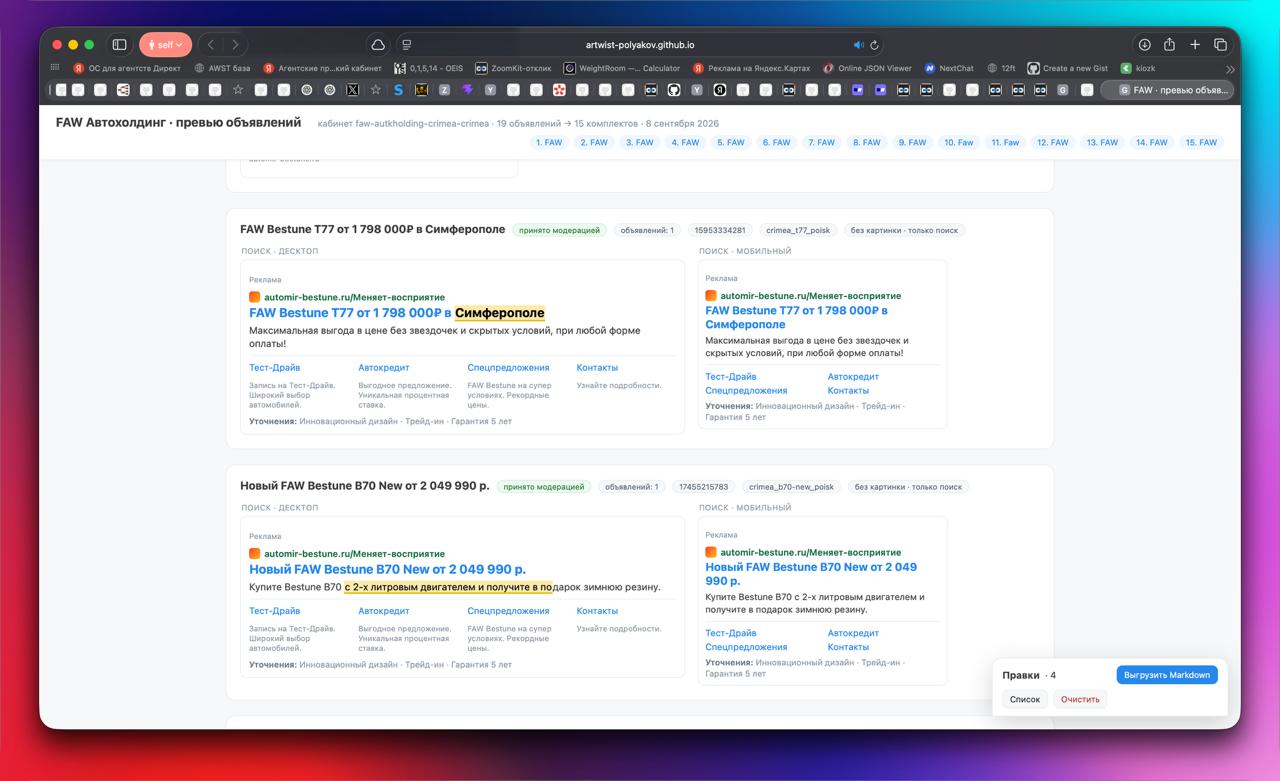Click the cloud icon beside the address bar
The width and height of the screenshot is (1280, 781).
tap(378, 45)
